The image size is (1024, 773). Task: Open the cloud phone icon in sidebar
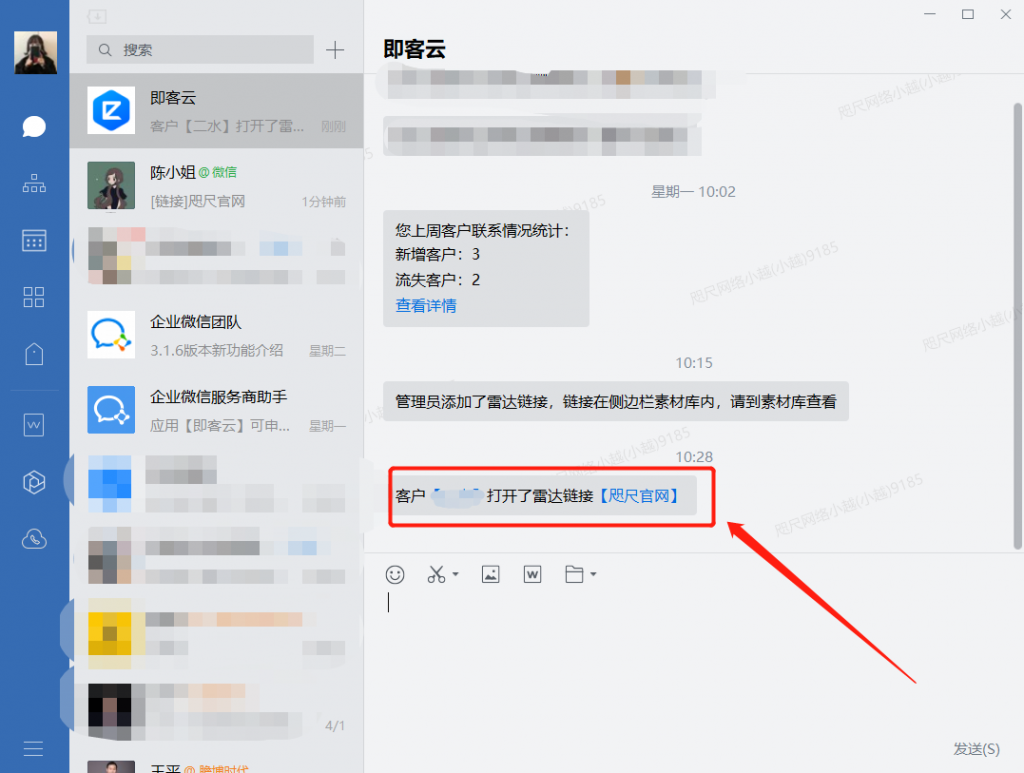tap(34, 539)
